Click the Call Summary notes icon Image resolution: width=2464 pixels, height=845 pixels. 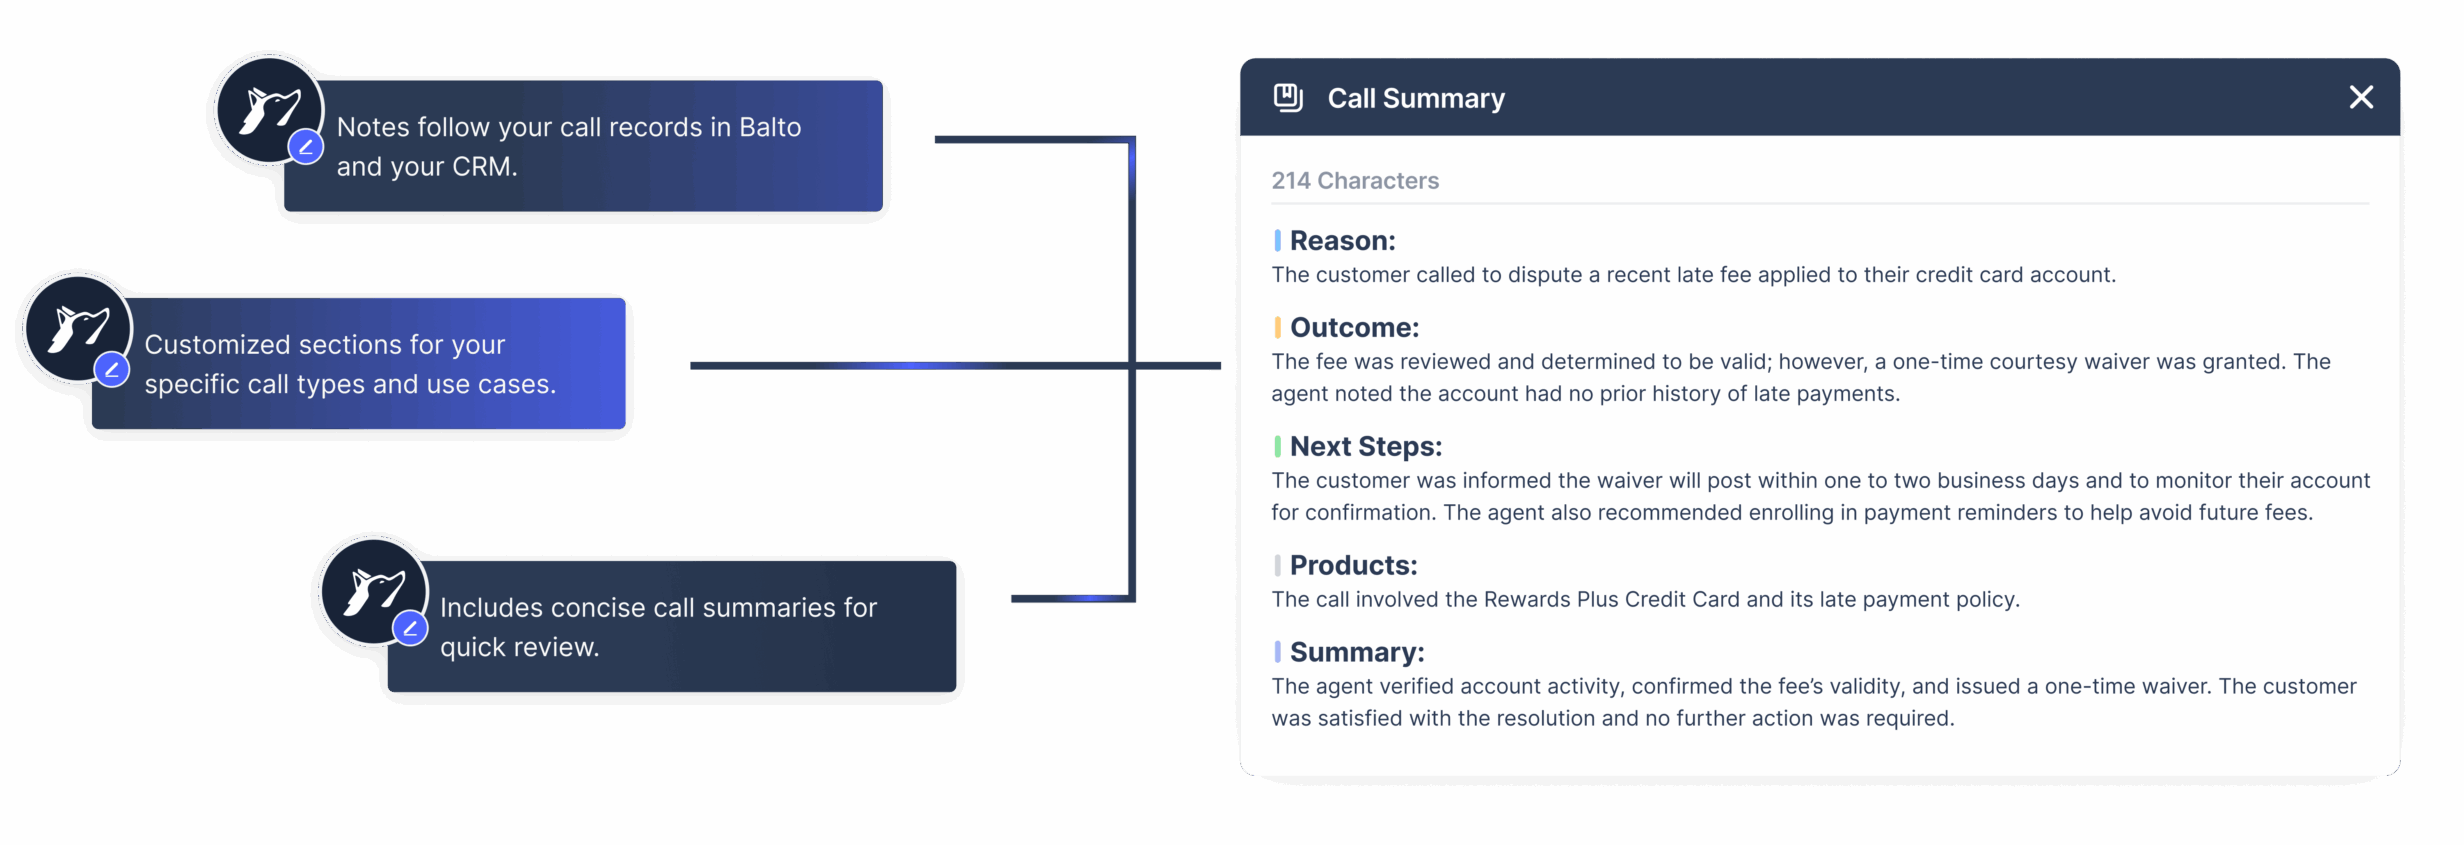pyautogui.click(x=1288, y=97)
